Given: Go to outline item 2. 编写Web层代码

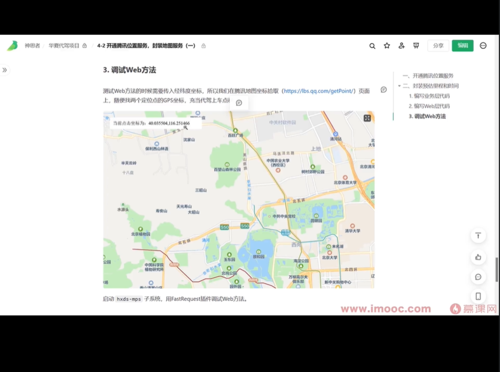Looking at the screenshot, I should pos(429,106).
